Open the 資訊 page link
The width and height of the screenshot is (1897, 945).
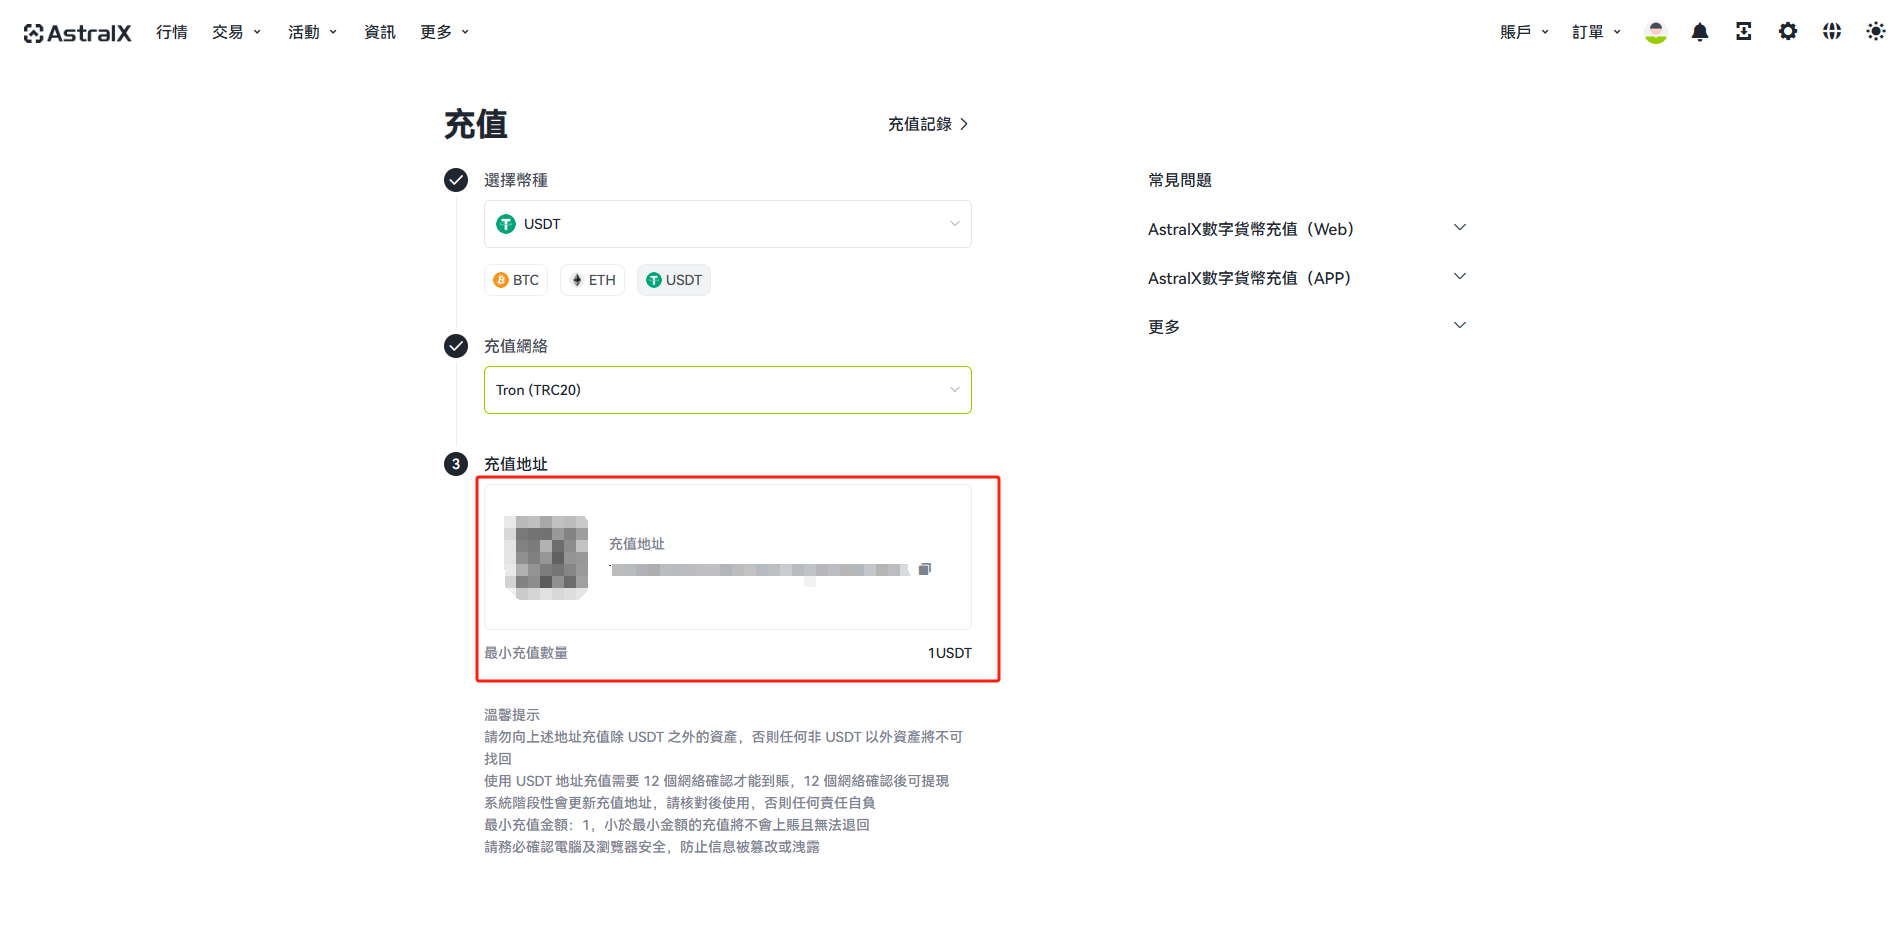coord(379,32)
